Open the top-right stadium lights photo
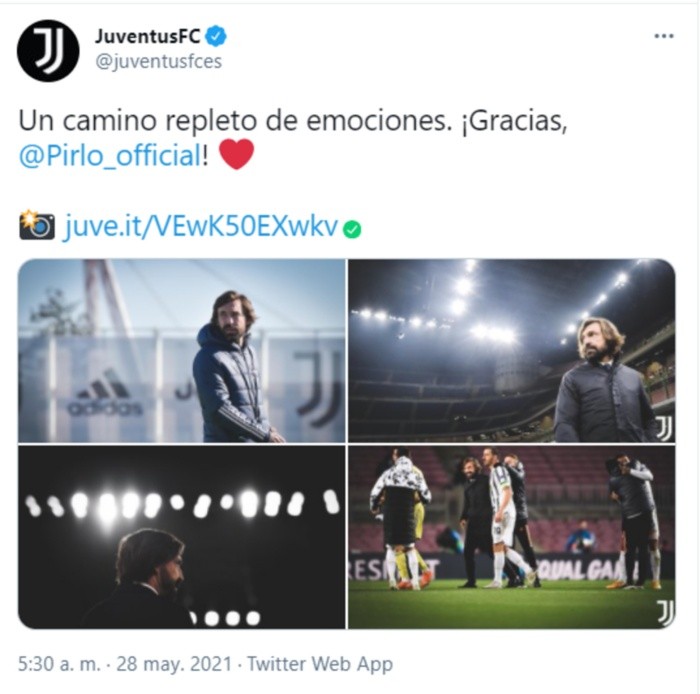700x694 pixels. [512, 351]
